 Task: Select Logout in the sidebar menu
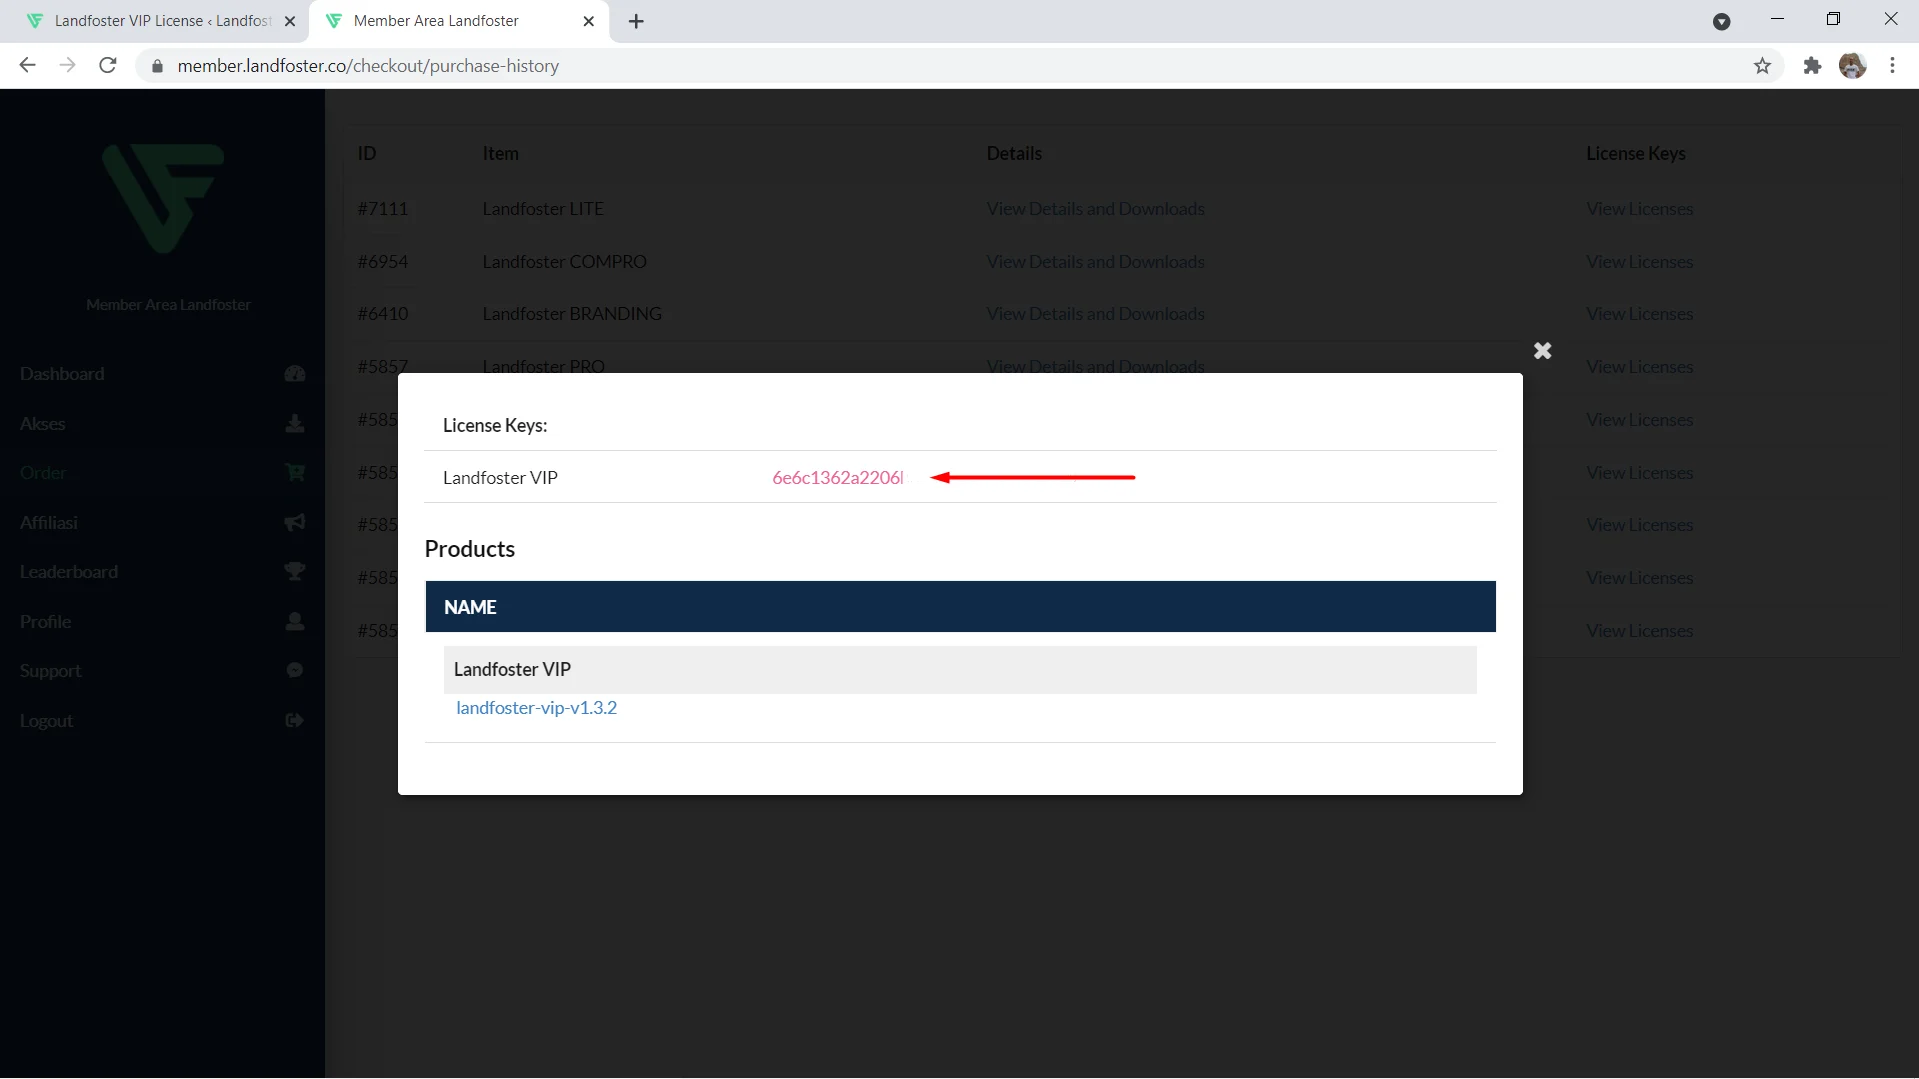click(x=47, y=720)
